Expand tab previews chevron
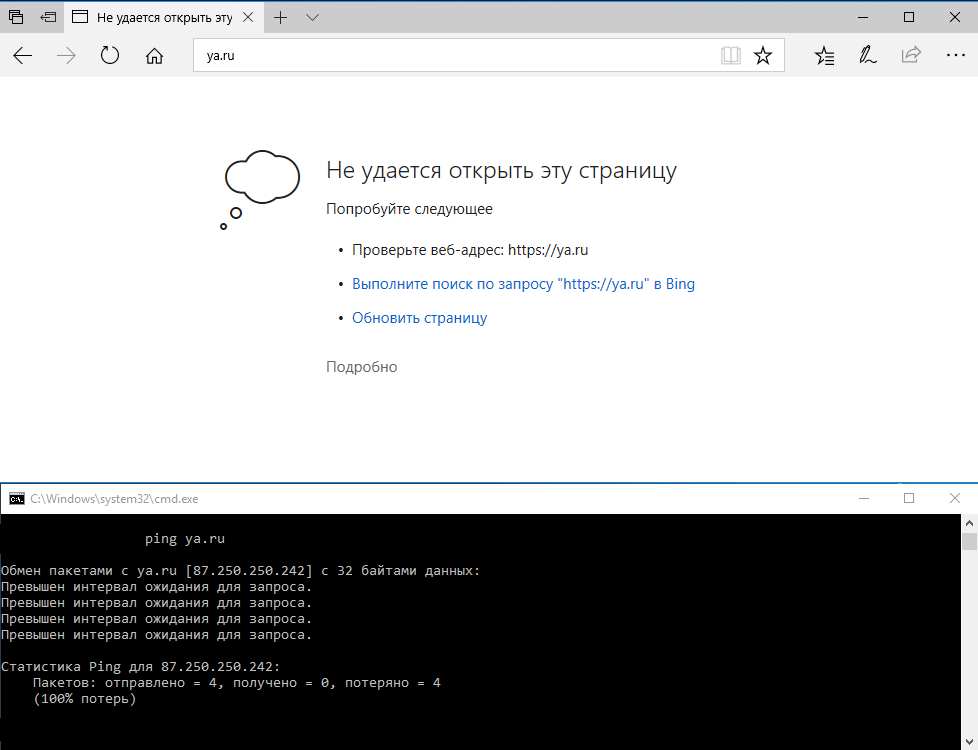 [312, 17]
